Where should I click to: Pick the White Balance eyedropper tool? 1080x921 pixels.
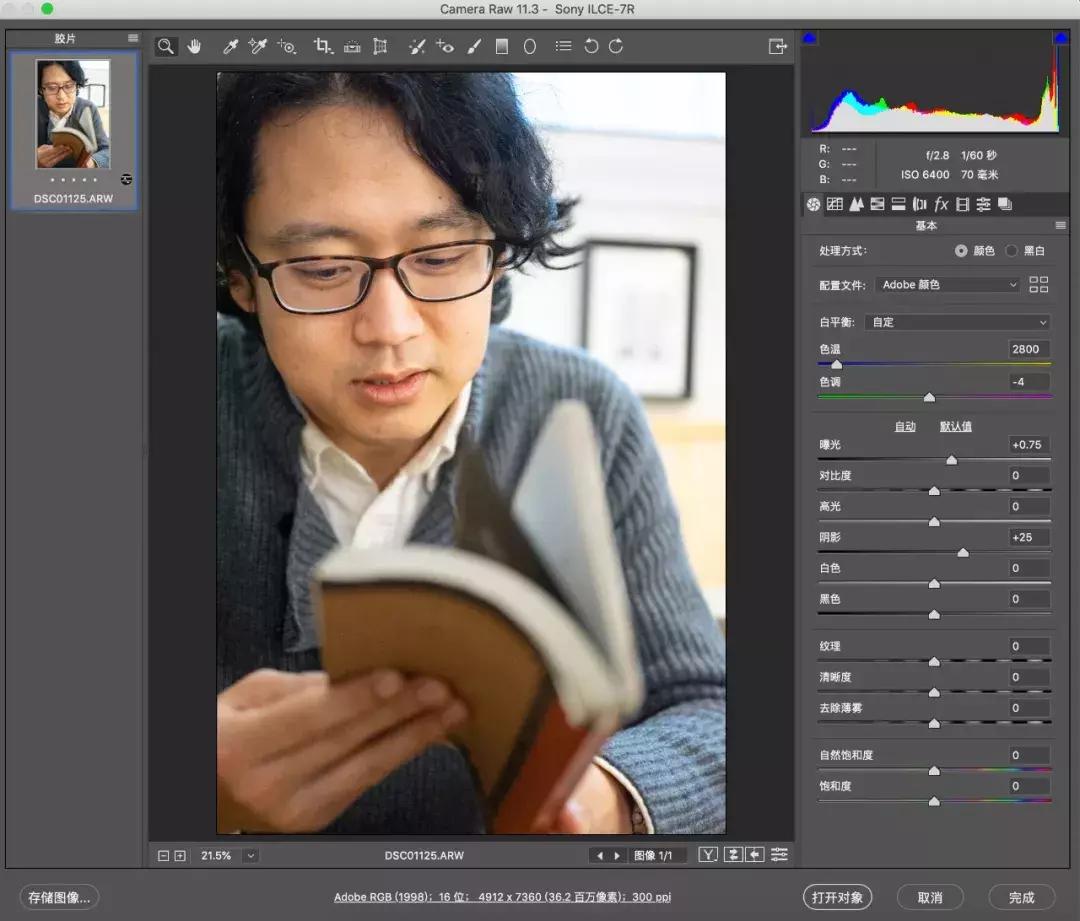tap(228, 46)
